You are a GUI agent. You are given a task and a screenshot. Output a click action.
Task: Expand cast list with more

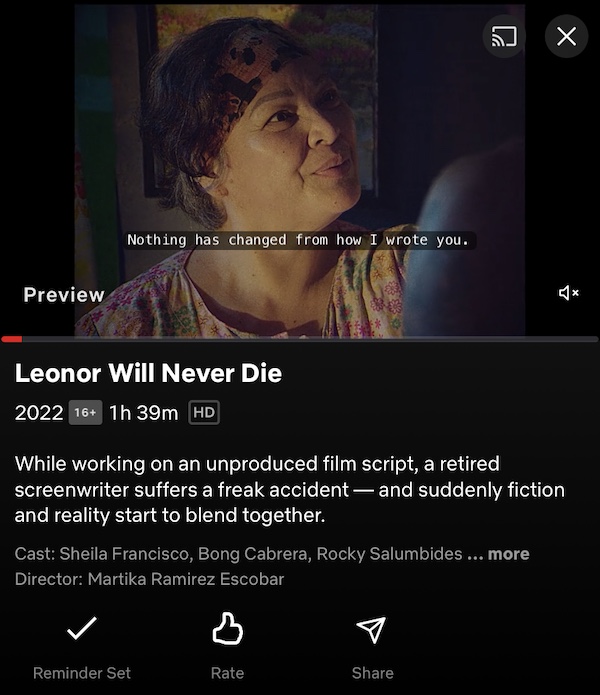click(x=508, y=554)
